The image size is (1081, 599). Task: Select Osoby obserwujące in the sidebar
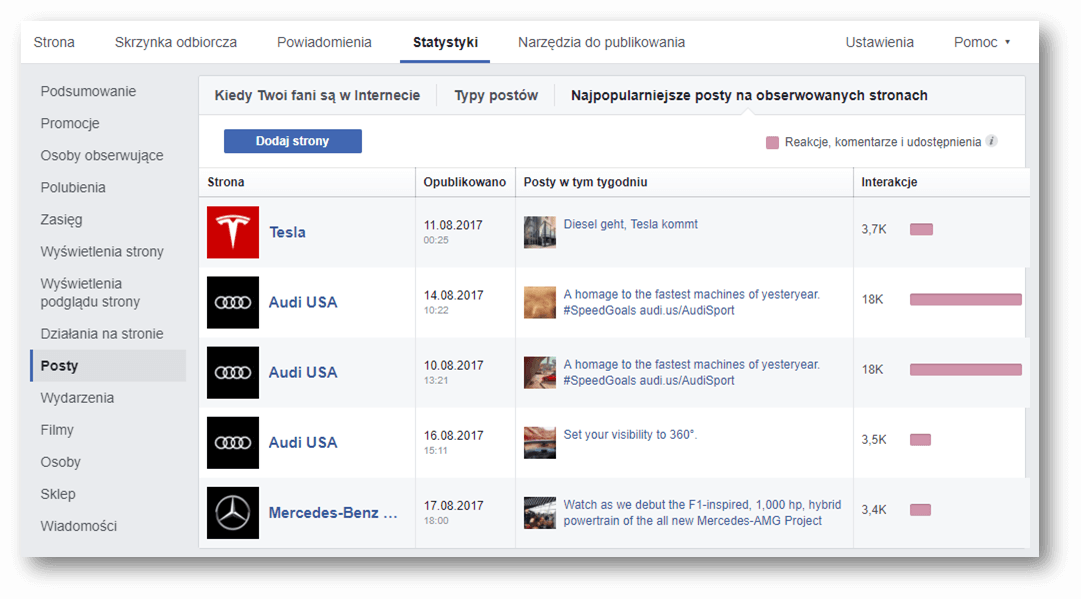tap(102, 155)
